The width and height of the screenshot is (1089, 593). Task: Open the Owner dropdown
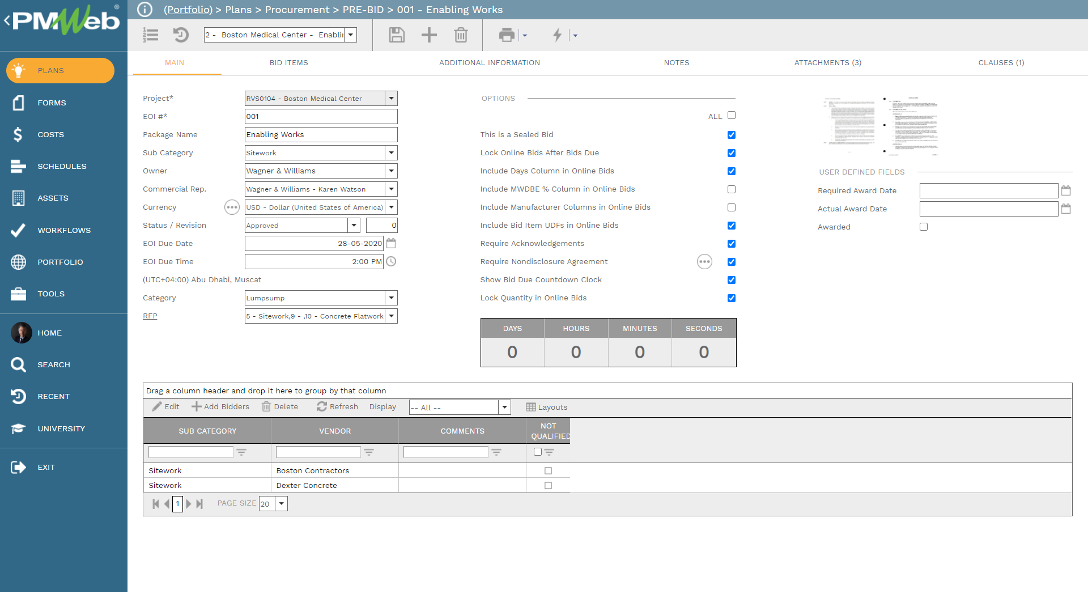tap(391, 171)
